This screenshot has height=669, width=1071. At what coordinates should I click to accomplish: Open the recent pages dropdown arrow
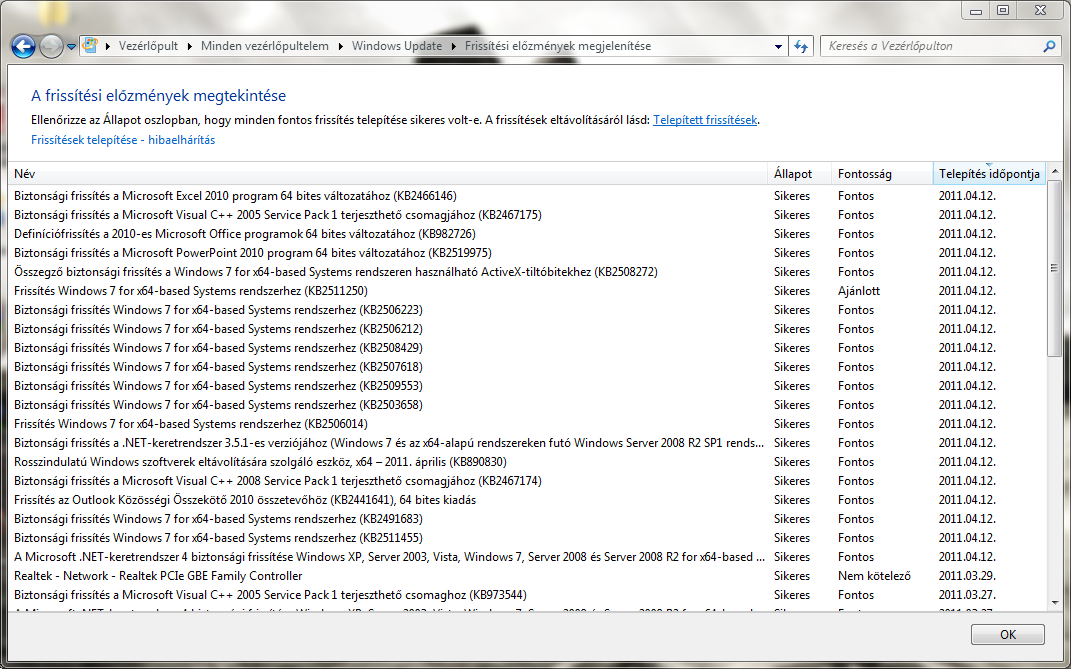71,47
